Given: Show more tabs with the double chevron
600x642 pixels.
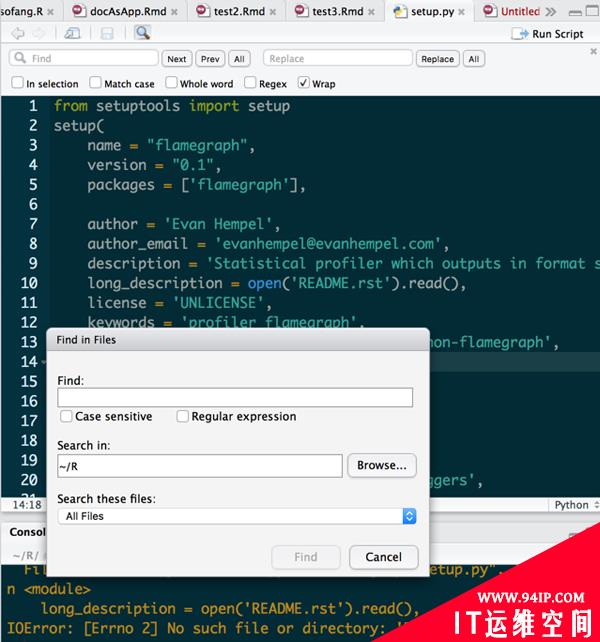Looking at the screenshot, I should [x=551, y=11].
